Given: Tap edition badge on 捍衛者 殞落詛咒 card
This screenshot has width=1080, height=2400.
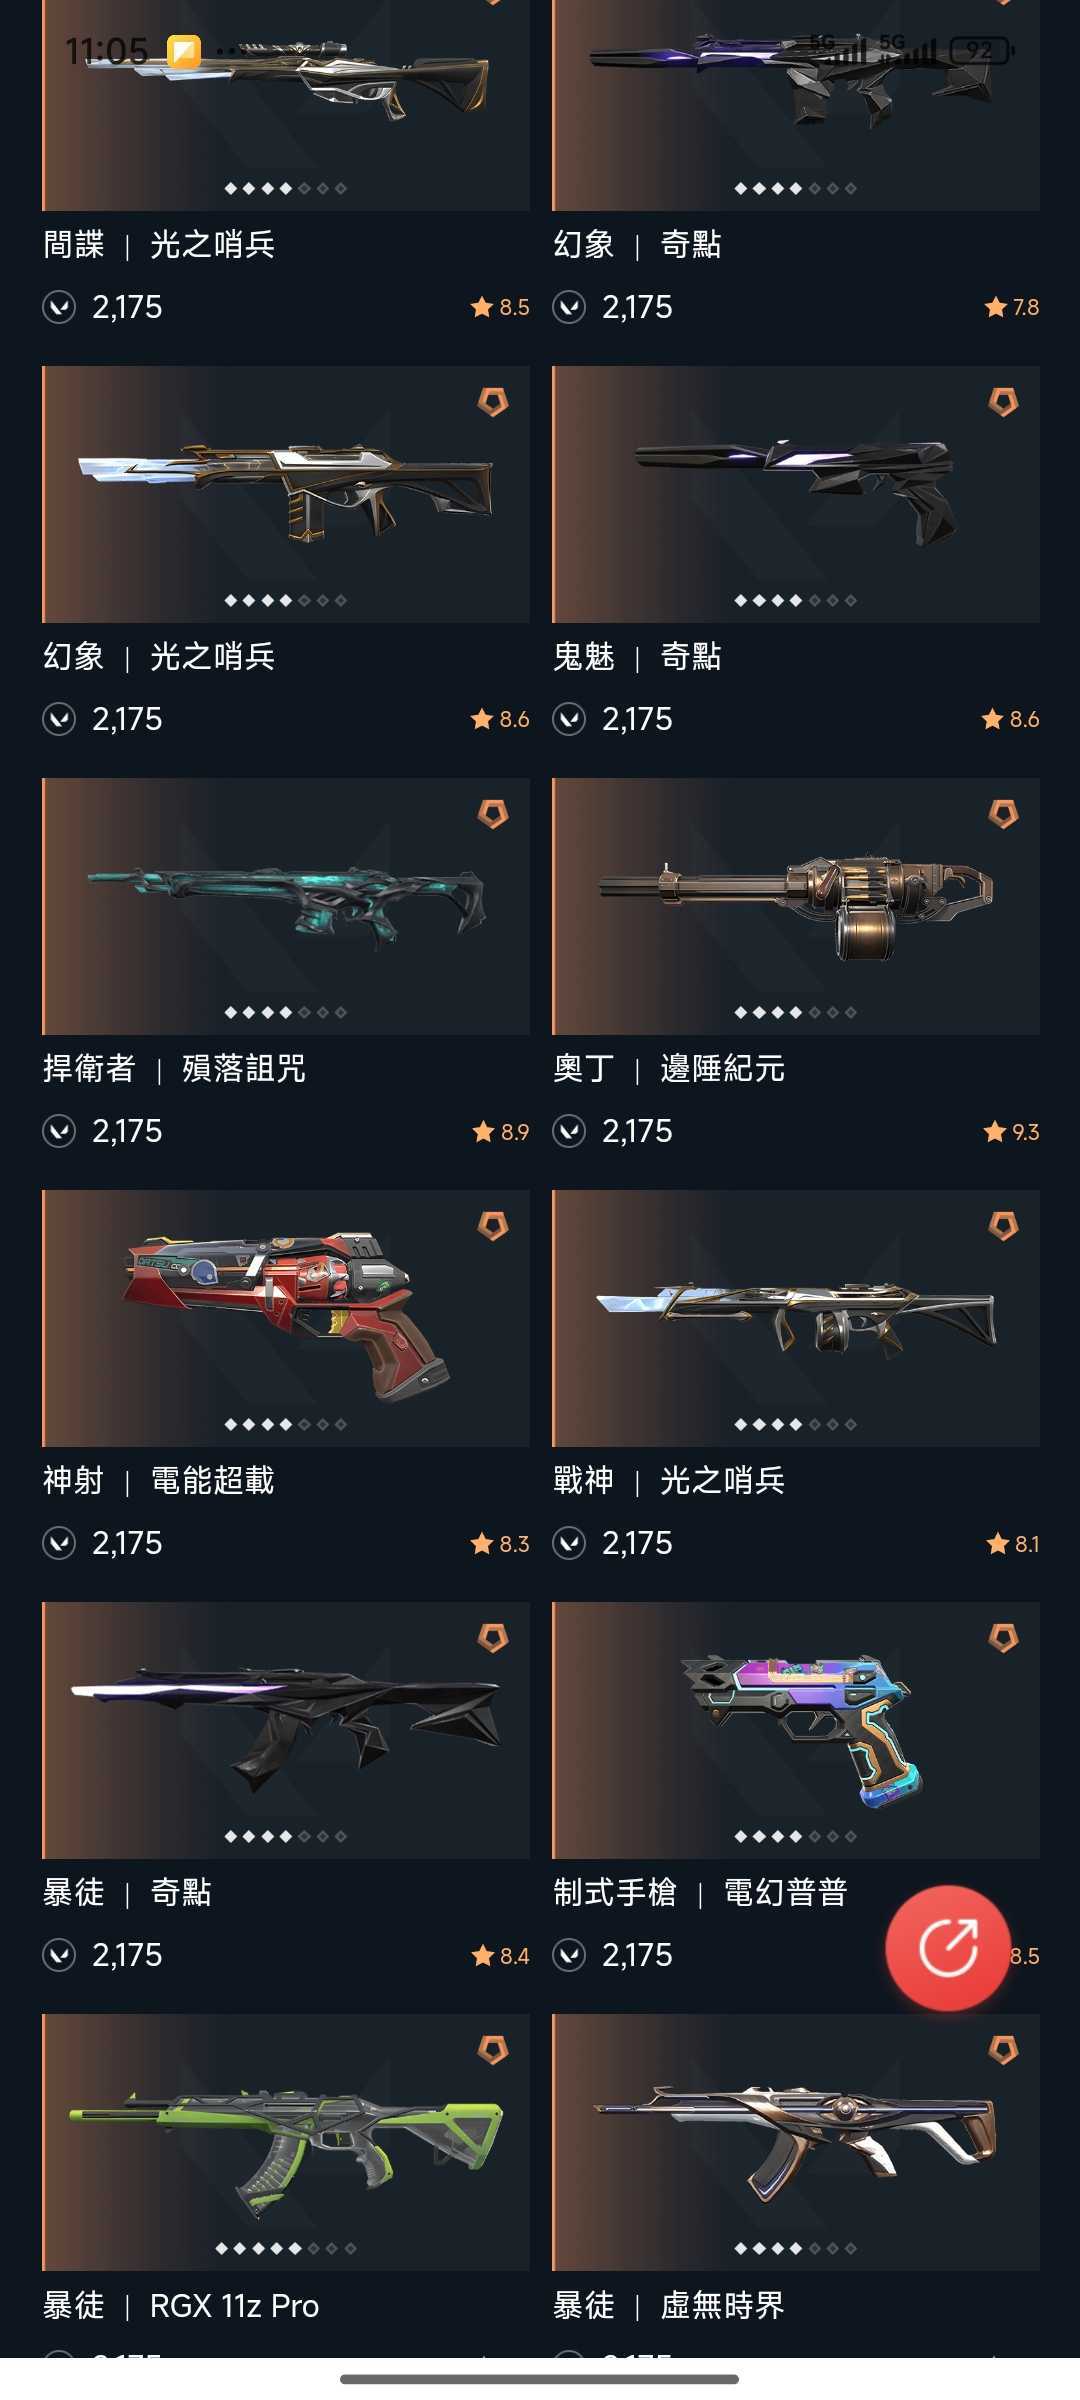Looking at the screenshot, I should click(x=493, y=814).
